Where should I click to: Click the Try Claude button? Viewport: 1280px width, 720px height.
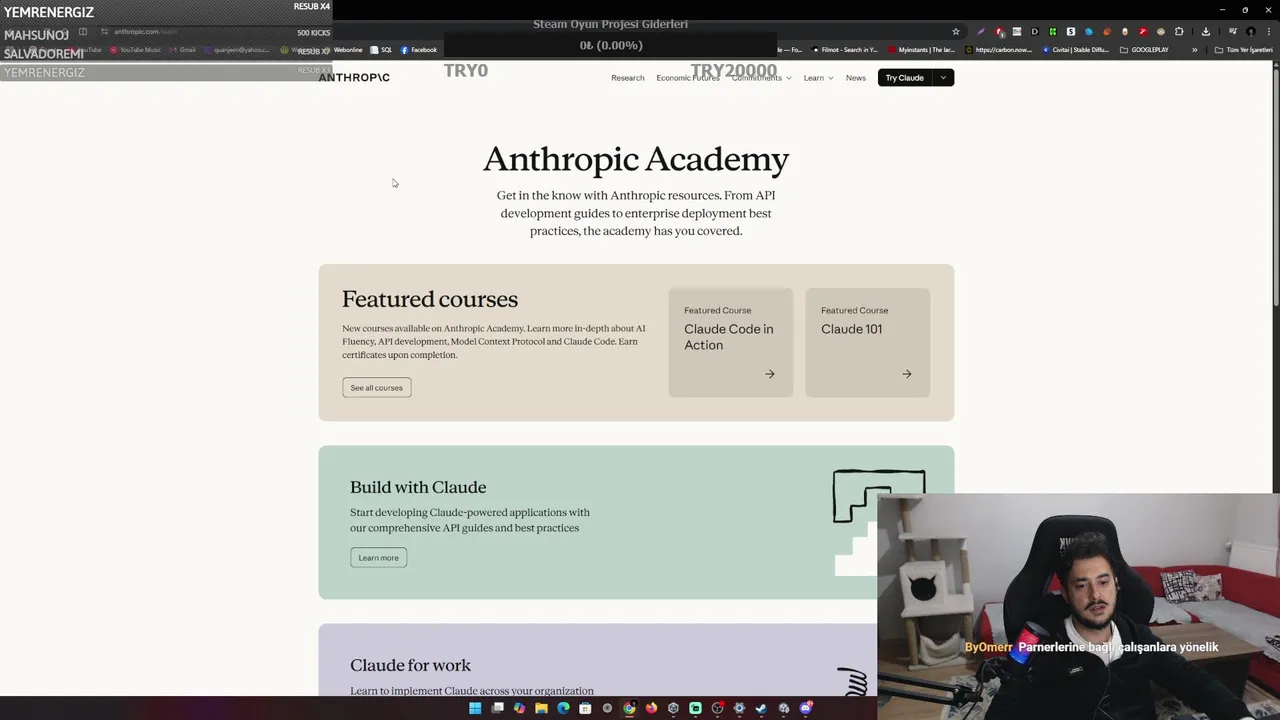click(904, 78)
